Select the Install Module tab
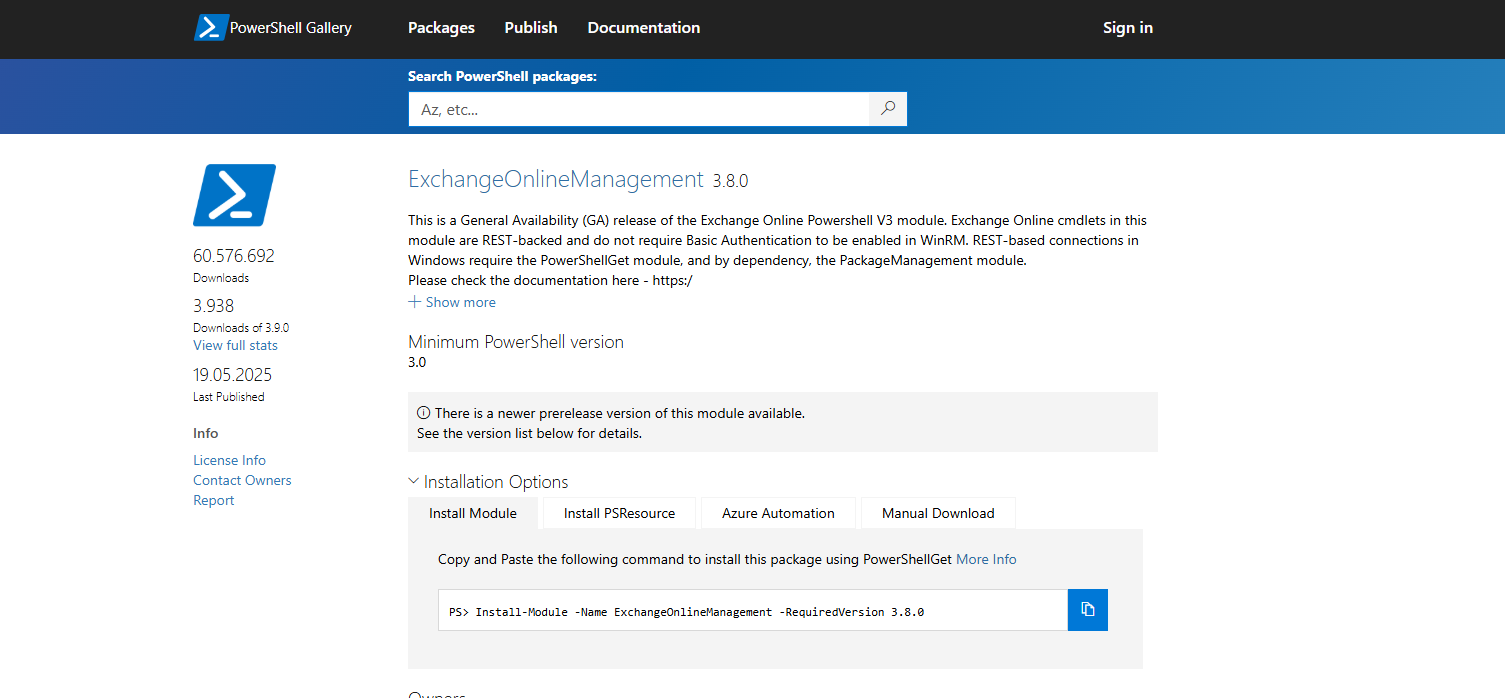 (x=473, y=513)
